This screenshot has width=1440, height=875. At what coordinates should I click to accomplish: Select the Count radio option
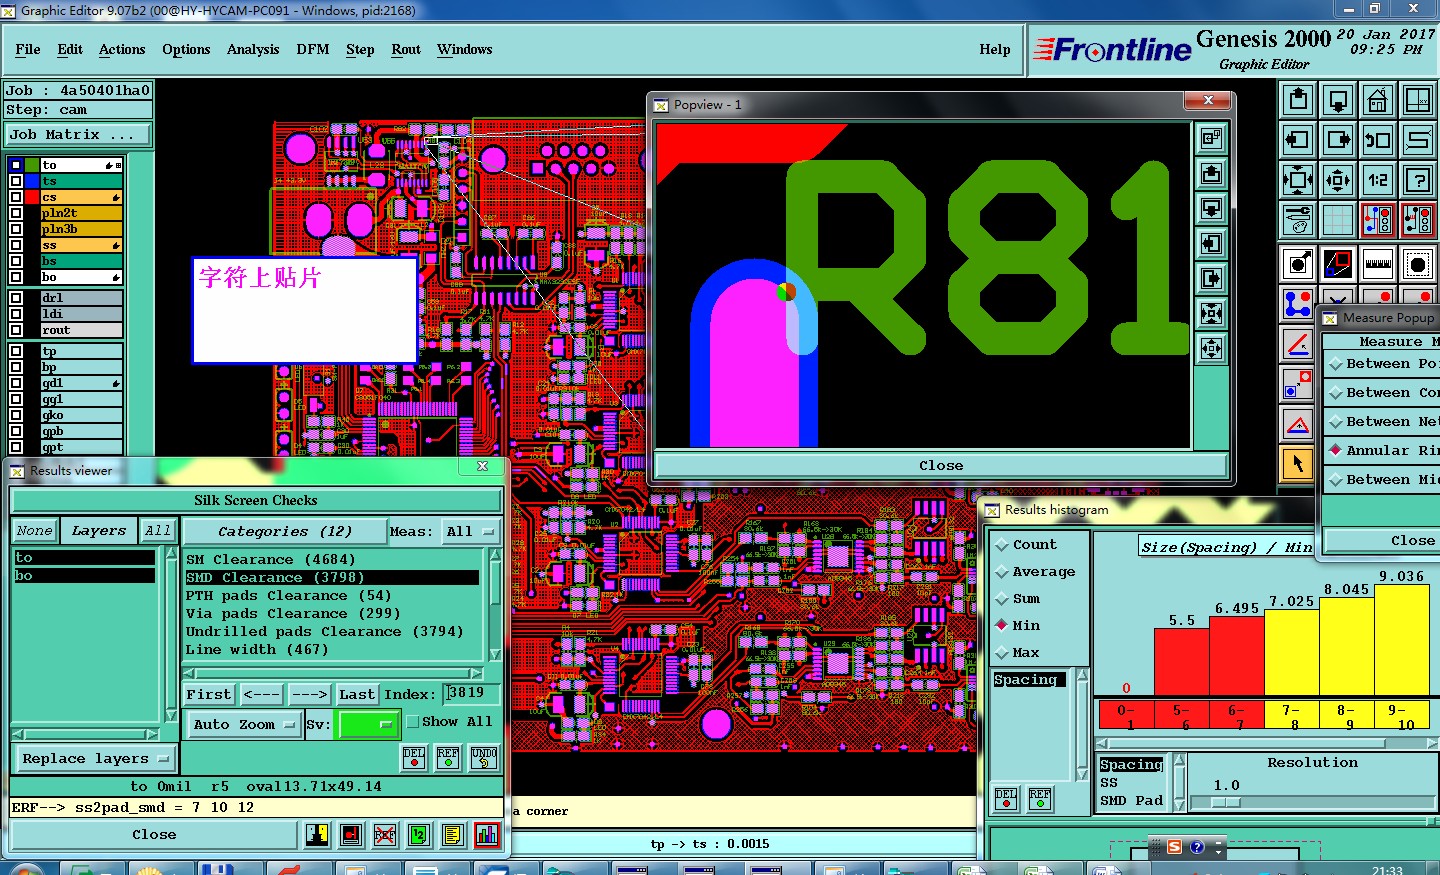1002,545
